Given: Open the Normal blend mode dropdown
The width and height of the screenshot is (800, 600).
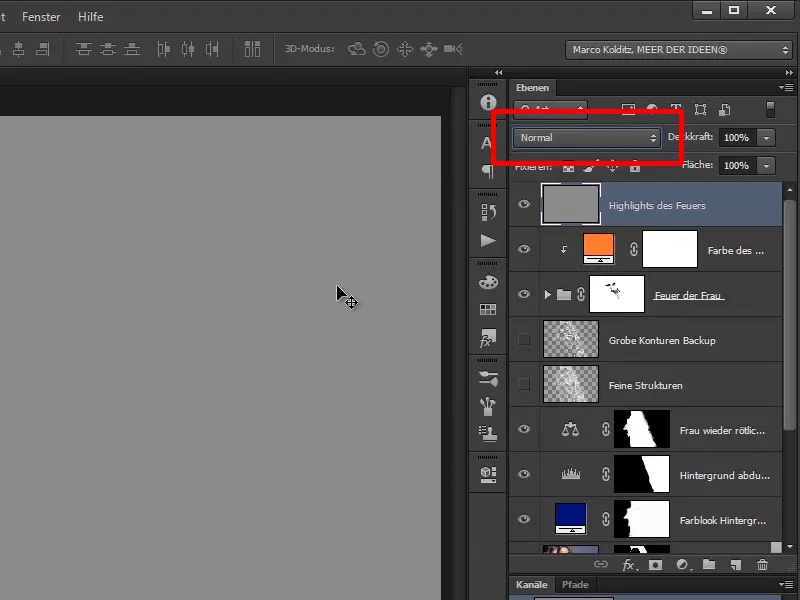Looking at the screenshot, I should tap(587, 138).
